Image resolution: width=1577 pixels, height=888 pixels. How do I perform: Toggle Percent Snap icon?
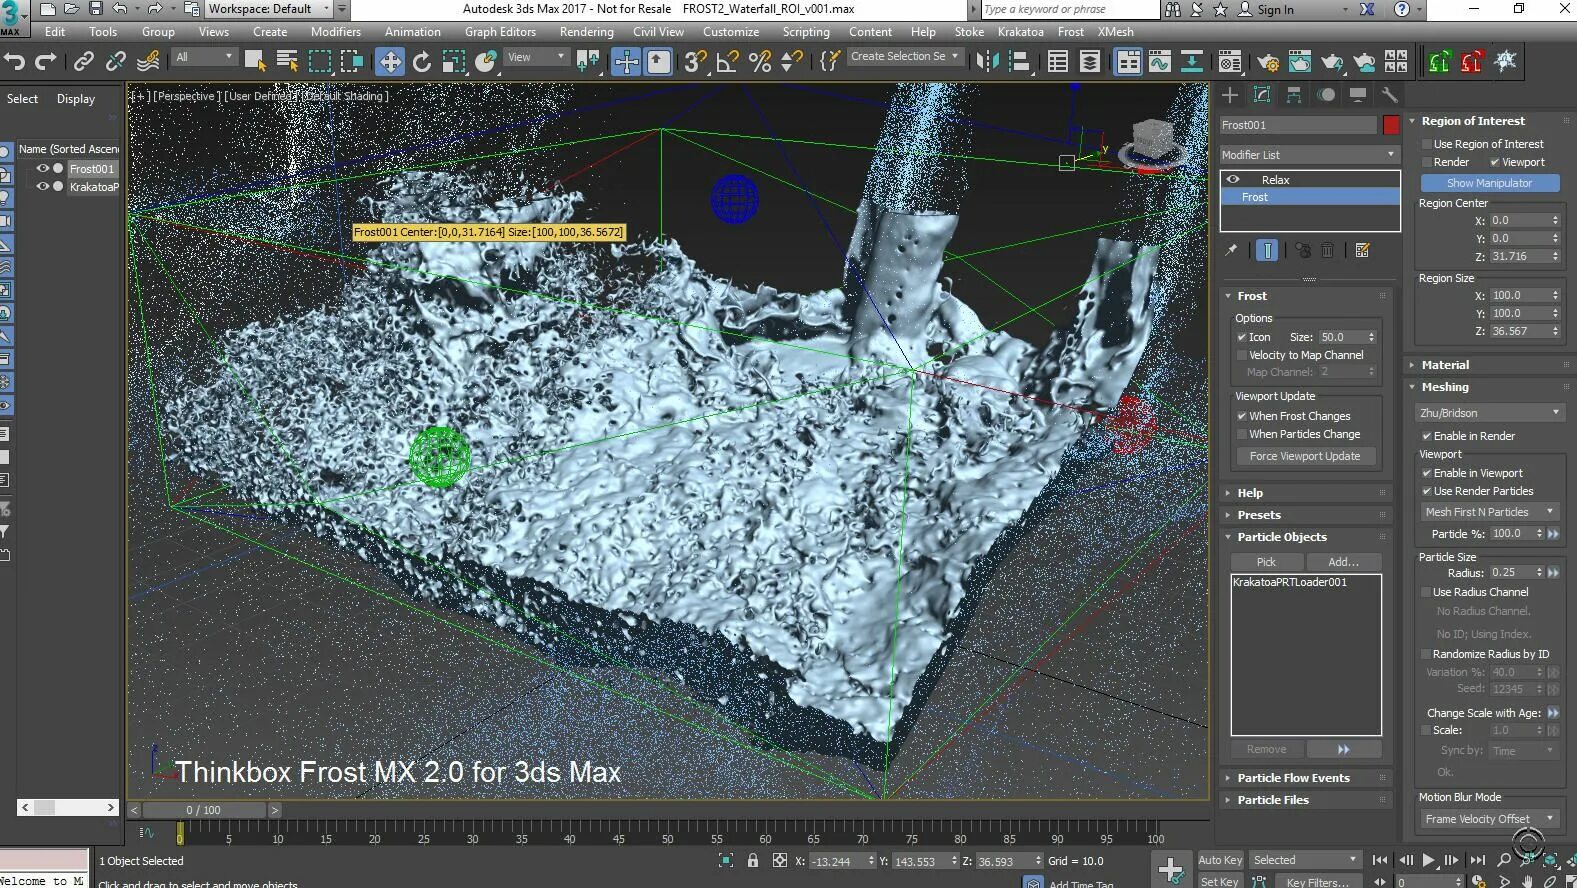[x=760, y=62]
